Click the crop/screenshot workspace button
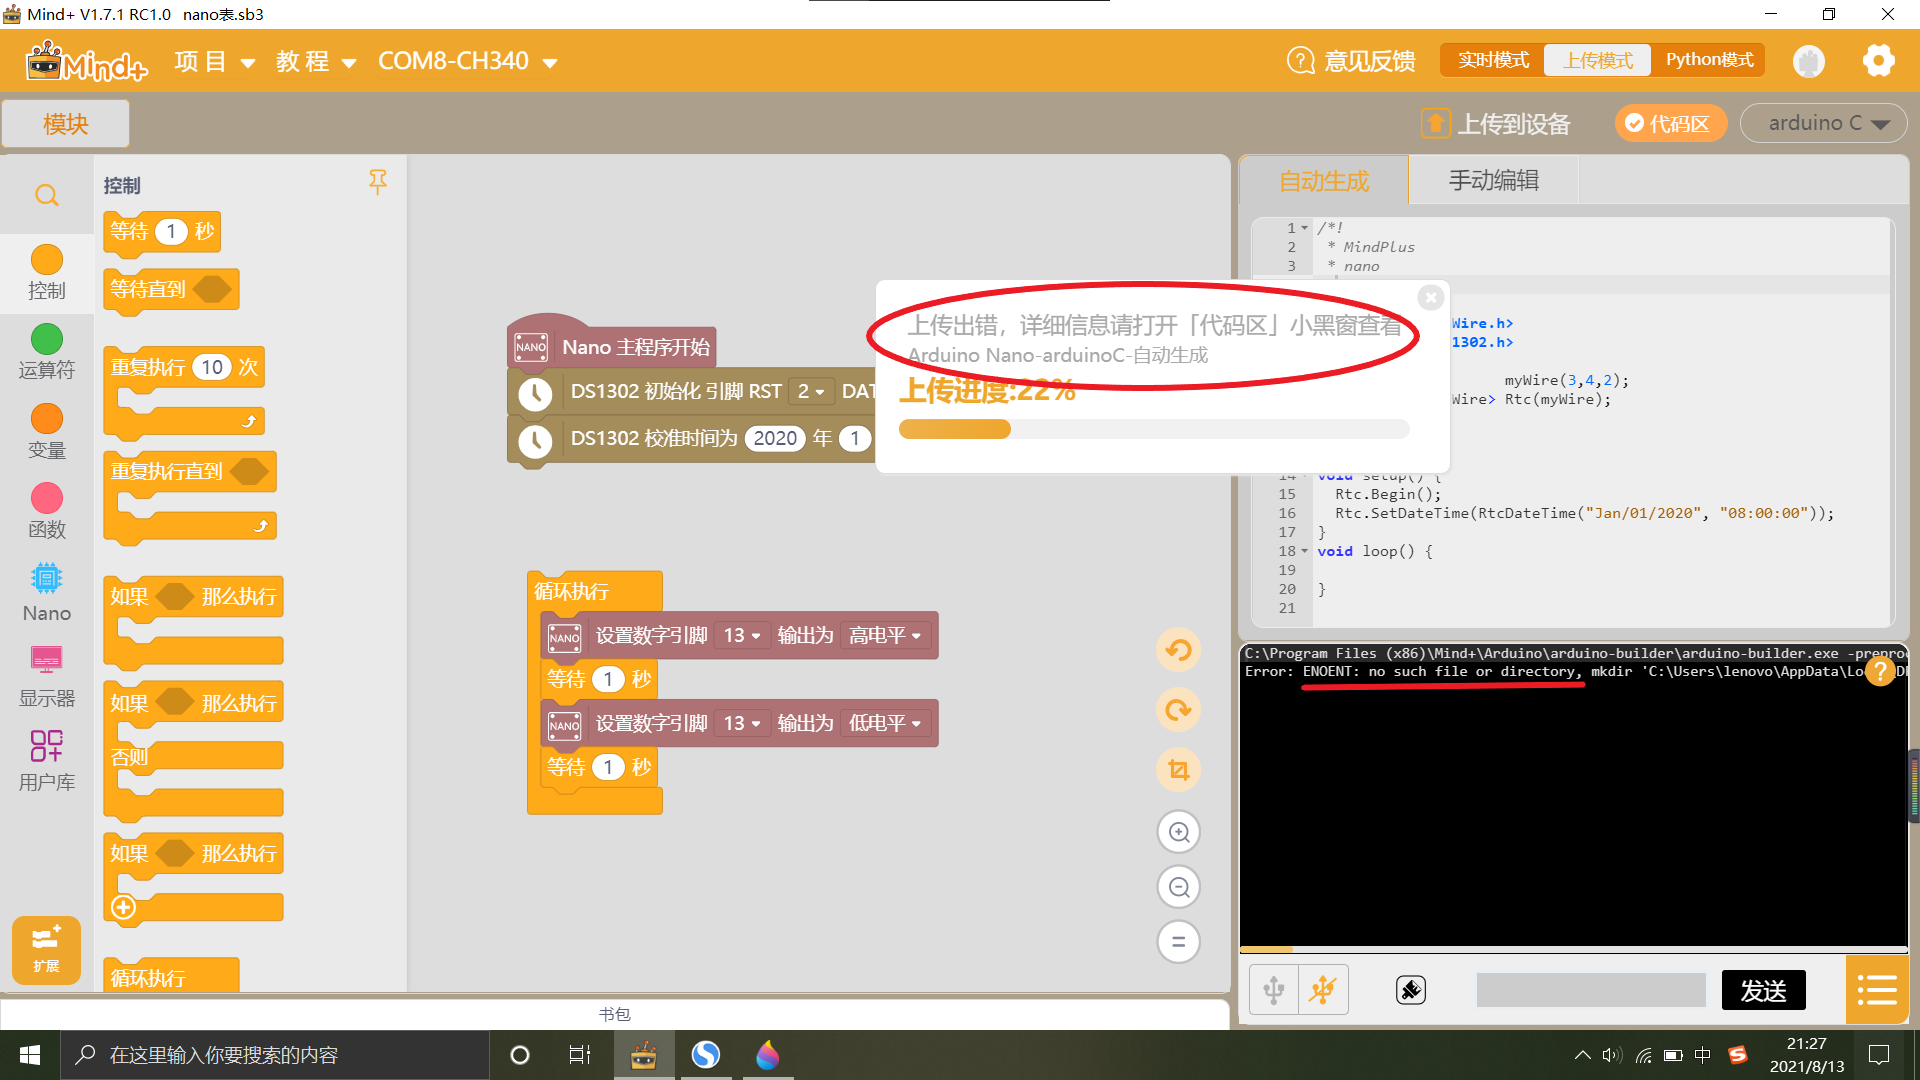 pyautogui.click(x=1179, y=770)
